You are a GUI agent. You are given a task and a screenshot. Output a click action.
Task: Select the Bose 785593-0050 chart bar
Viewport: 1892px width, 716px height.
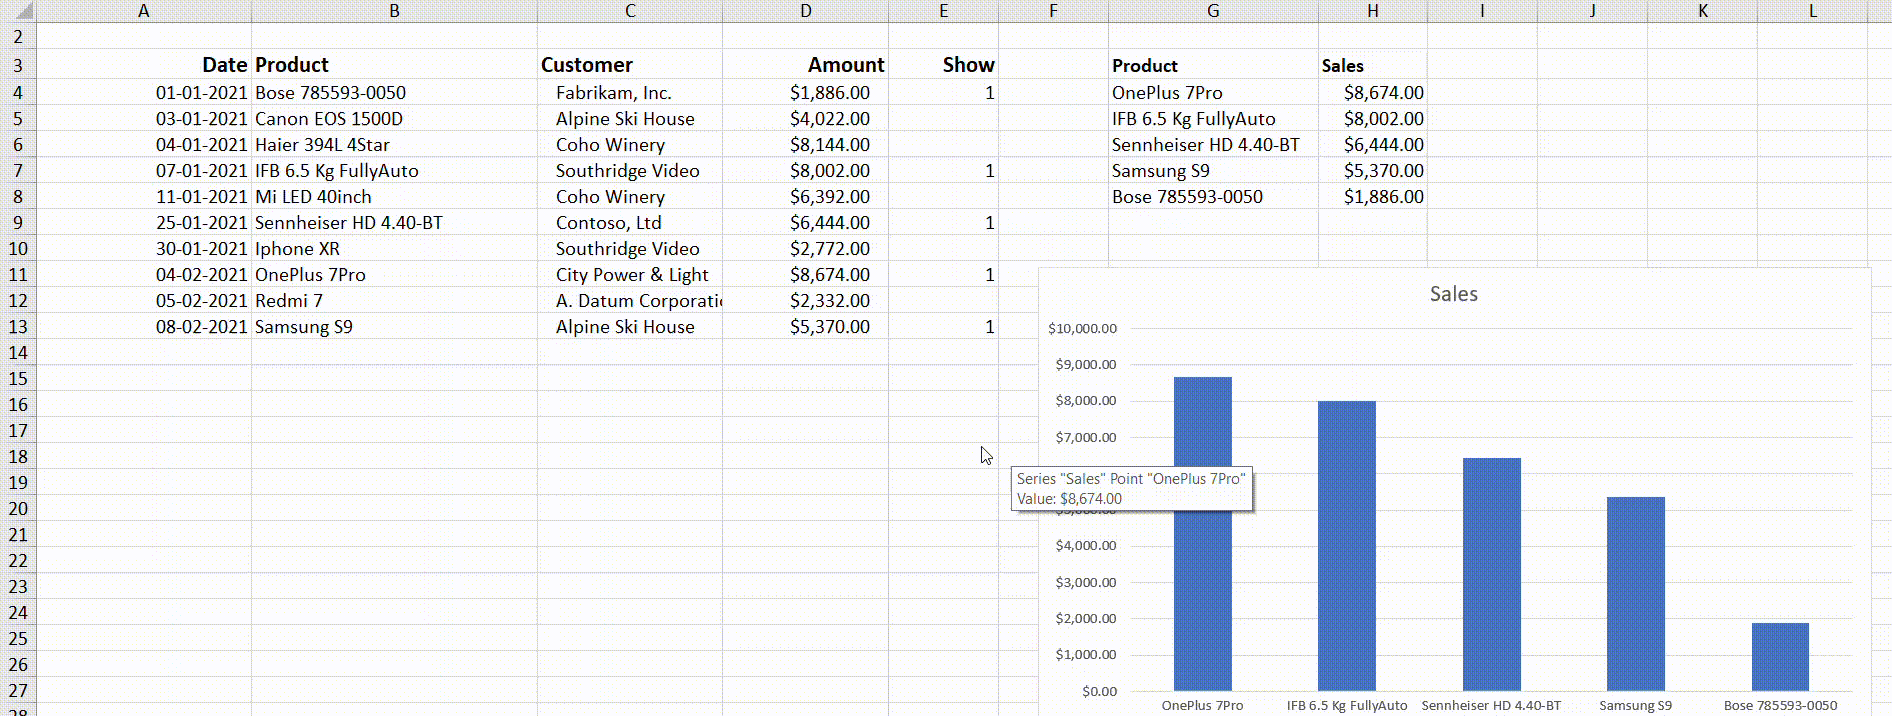tap(1780, 657)
